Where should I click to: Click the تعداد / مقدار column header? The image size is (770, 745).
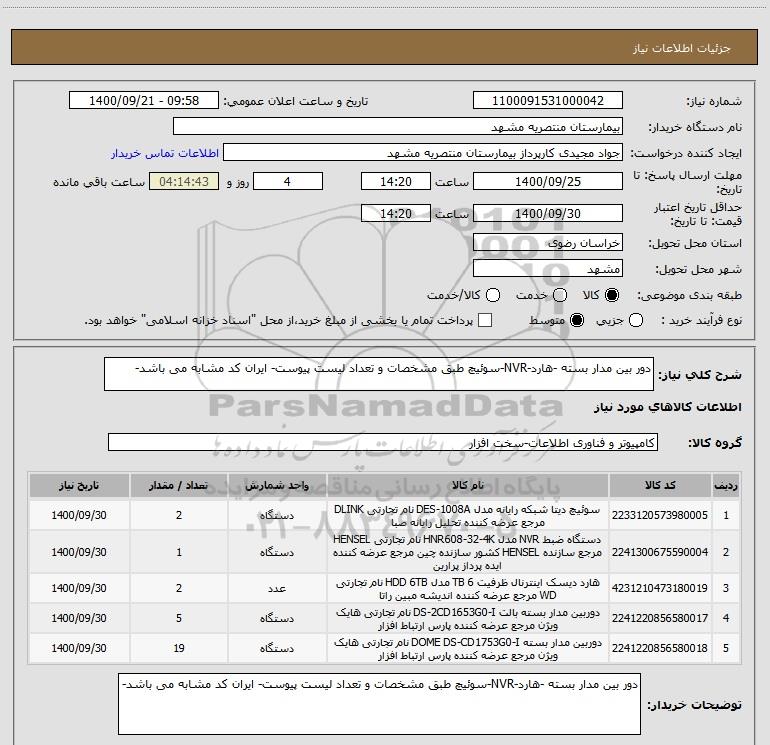(179, 485)
